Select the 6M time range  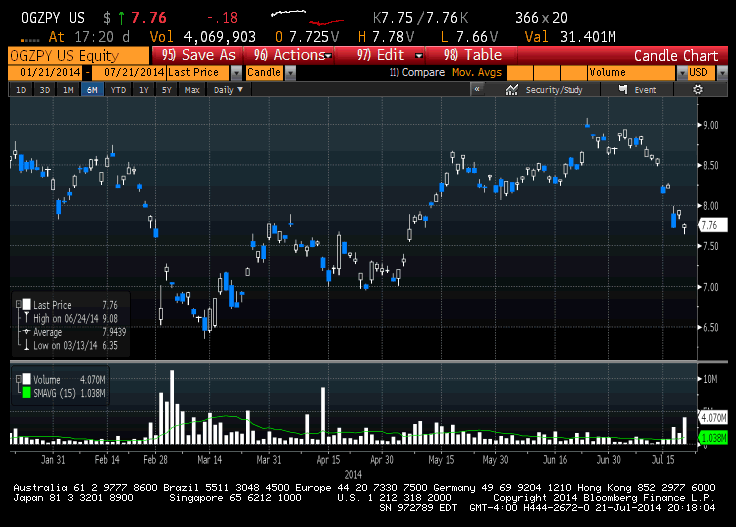92,90
